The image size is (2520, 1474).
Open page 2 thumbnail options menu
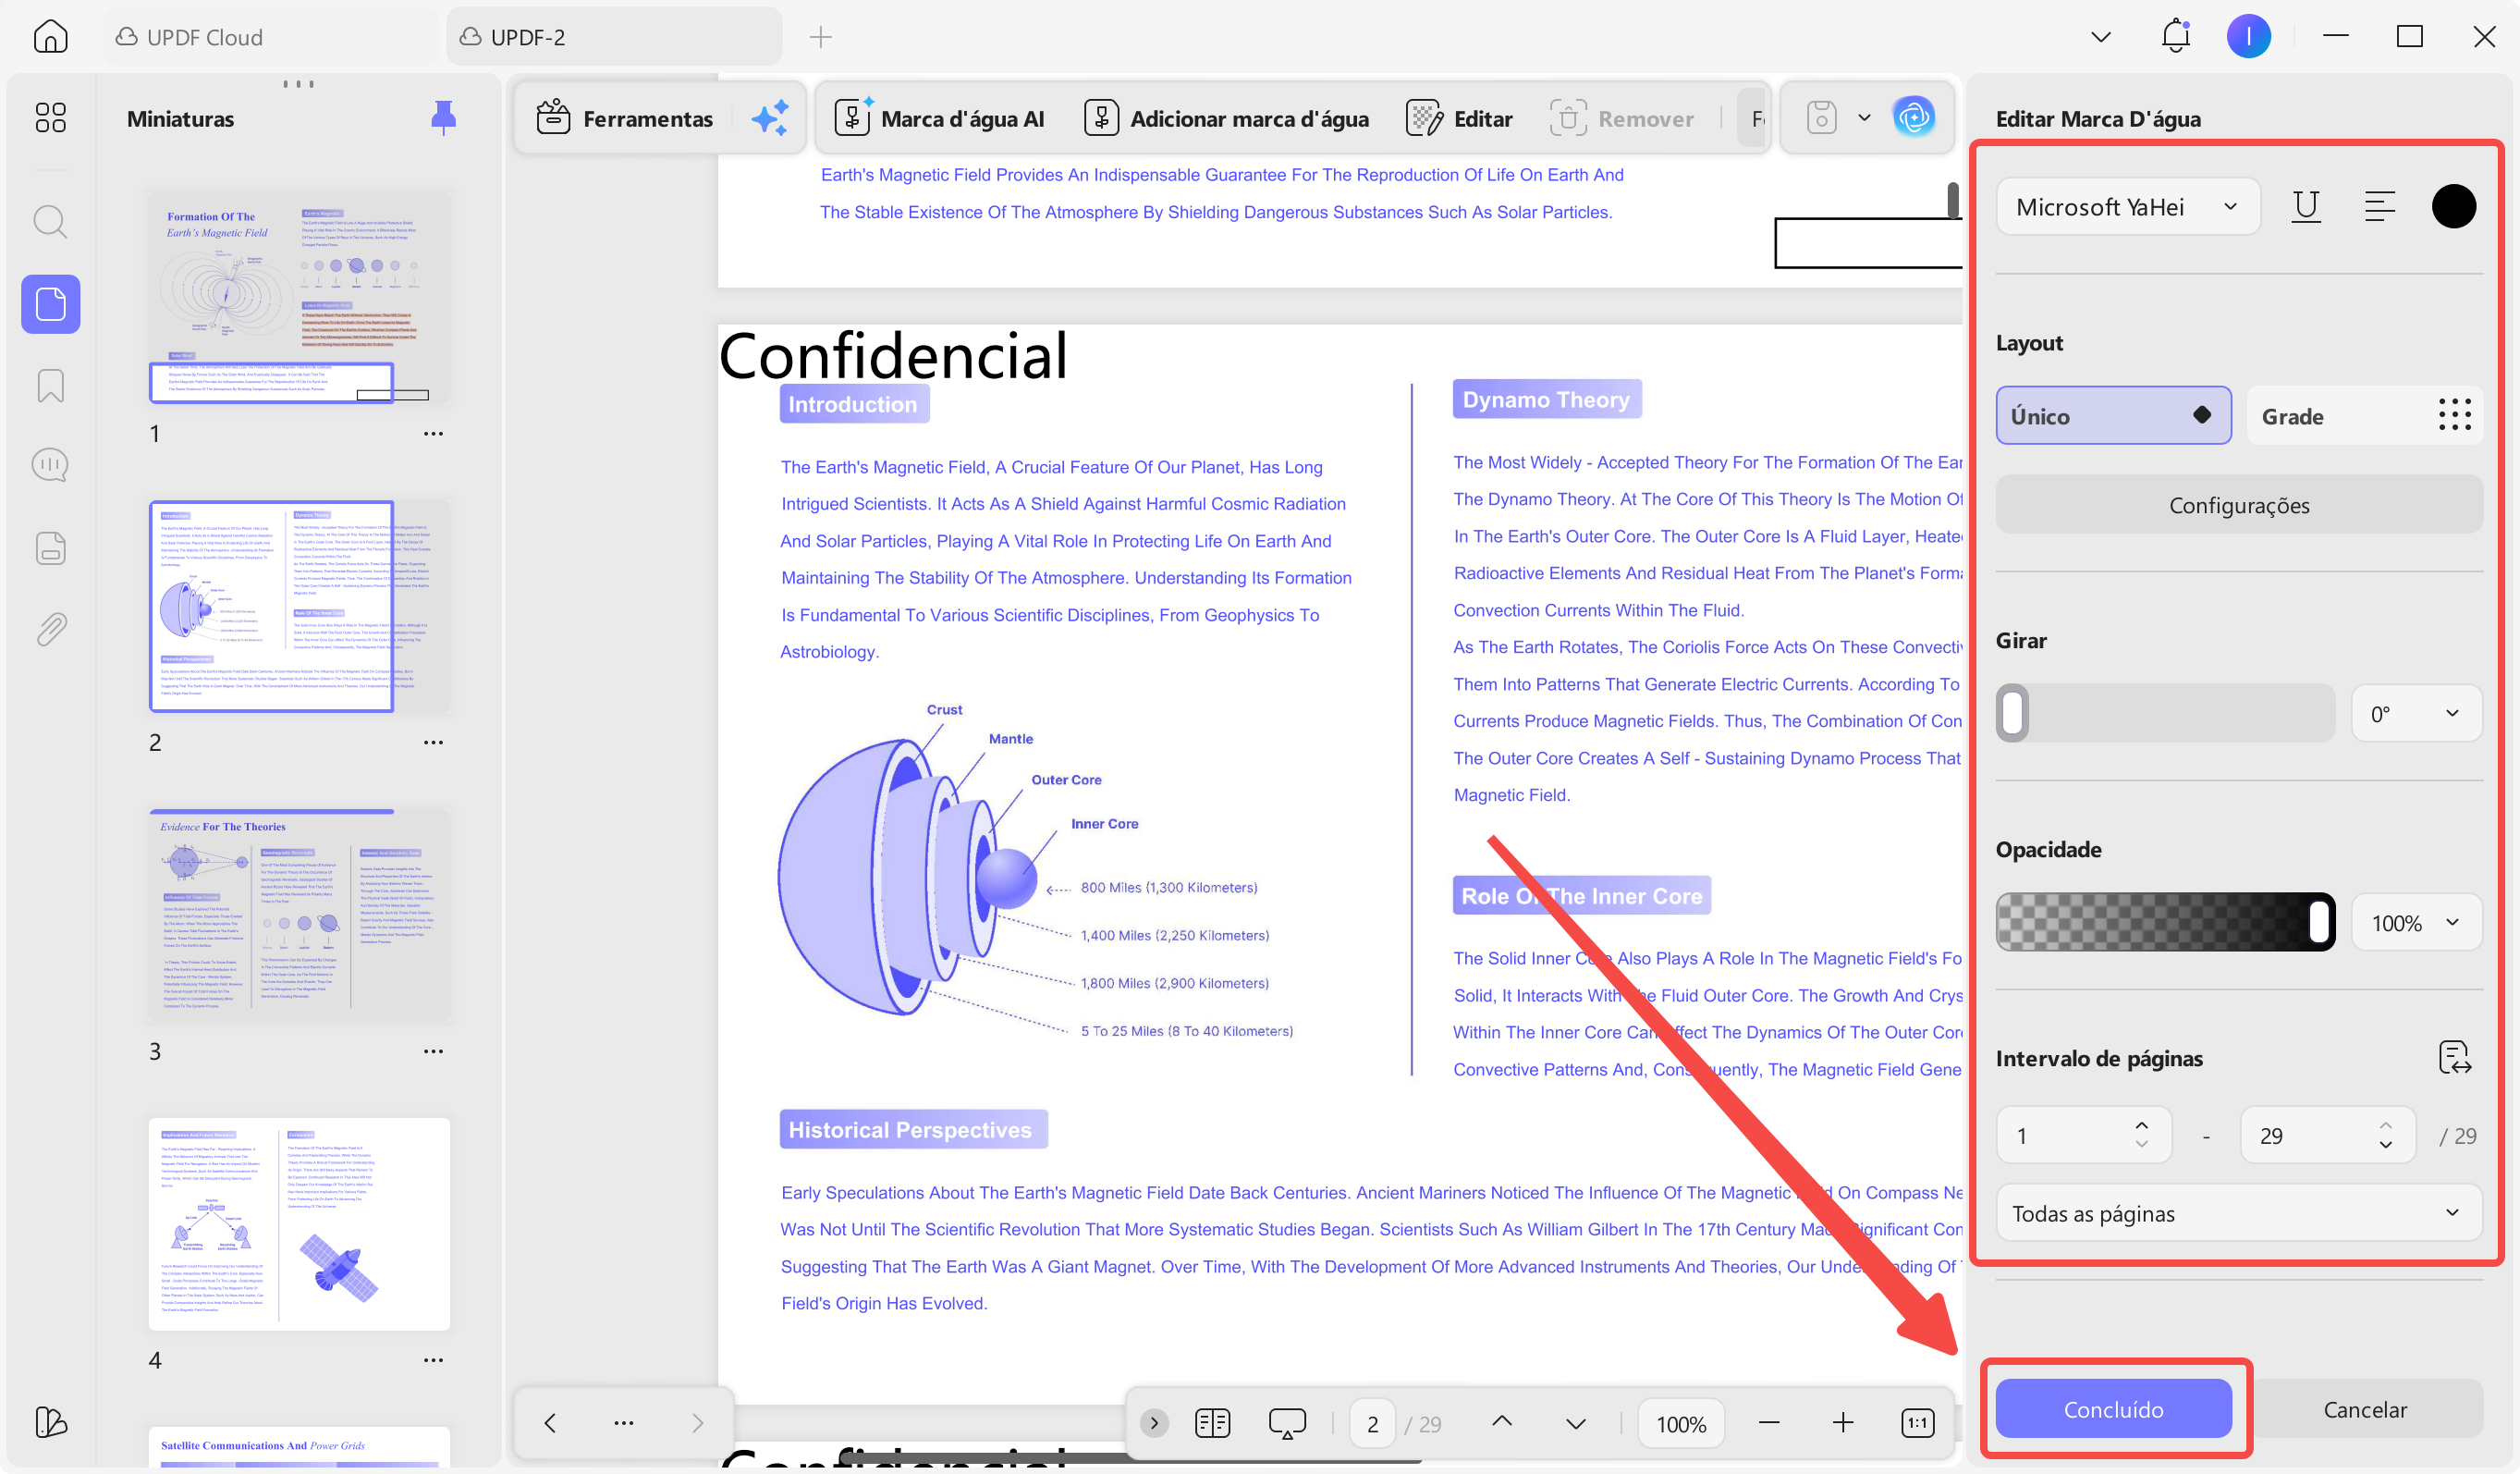(x=433, y=742)
